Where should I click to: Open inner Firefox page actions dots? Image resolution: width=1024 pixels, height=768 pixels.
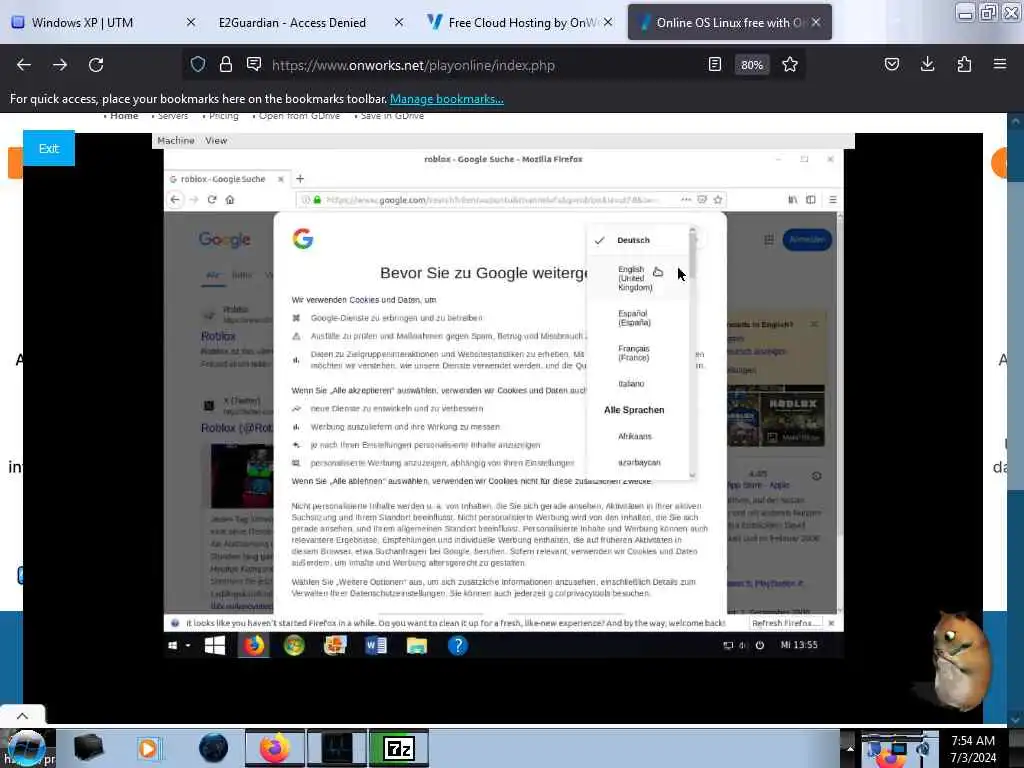click(686, 200)
